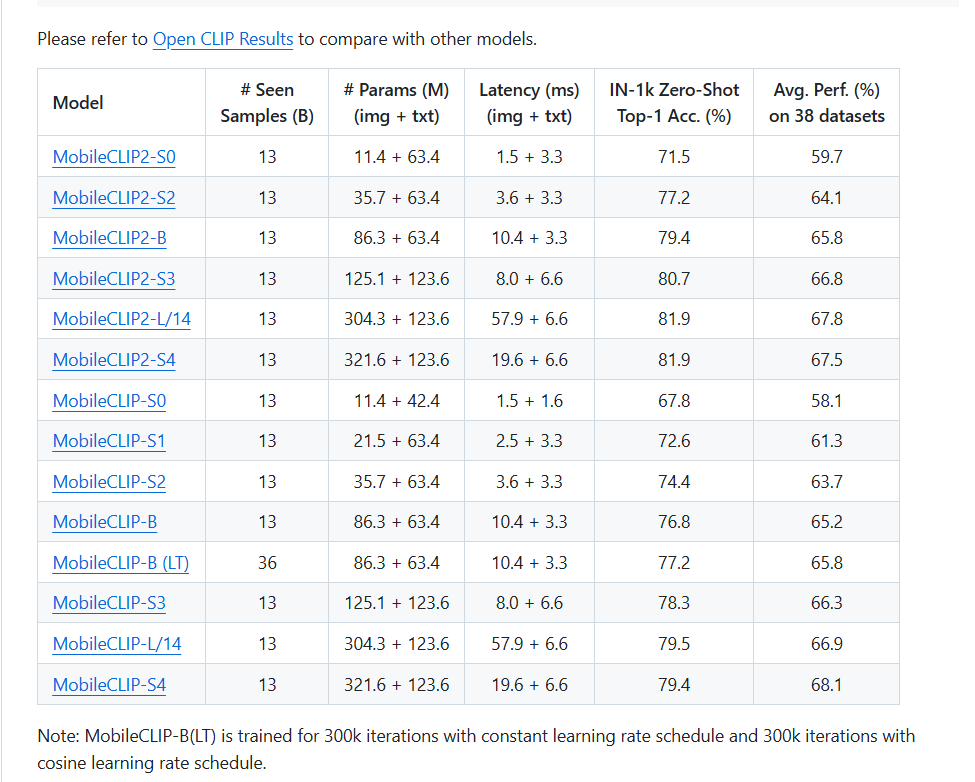Viewport: 975px width, 782px height.
Task: Click the Latency (ms) column header
Action: click(529, 103)
